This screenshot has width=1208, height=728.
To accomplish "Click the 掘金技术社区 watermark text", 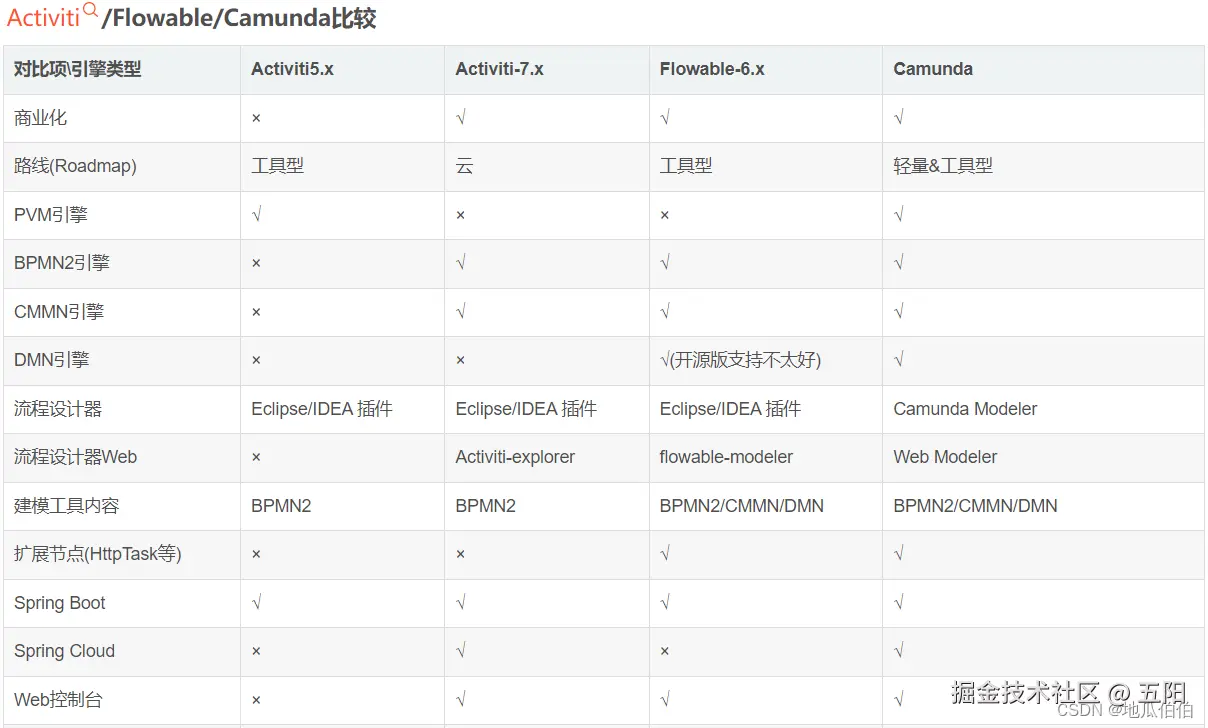I will 1025,692.
